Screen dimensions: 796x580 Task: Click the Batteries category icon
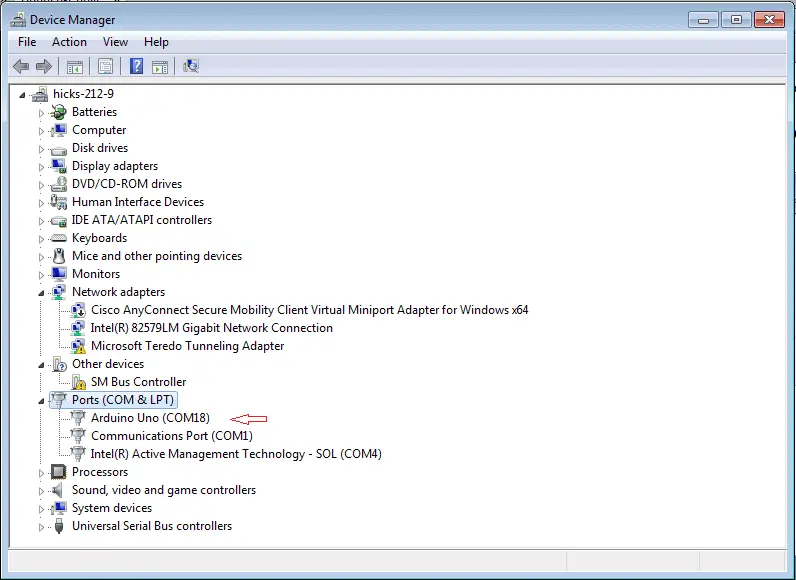59,112
